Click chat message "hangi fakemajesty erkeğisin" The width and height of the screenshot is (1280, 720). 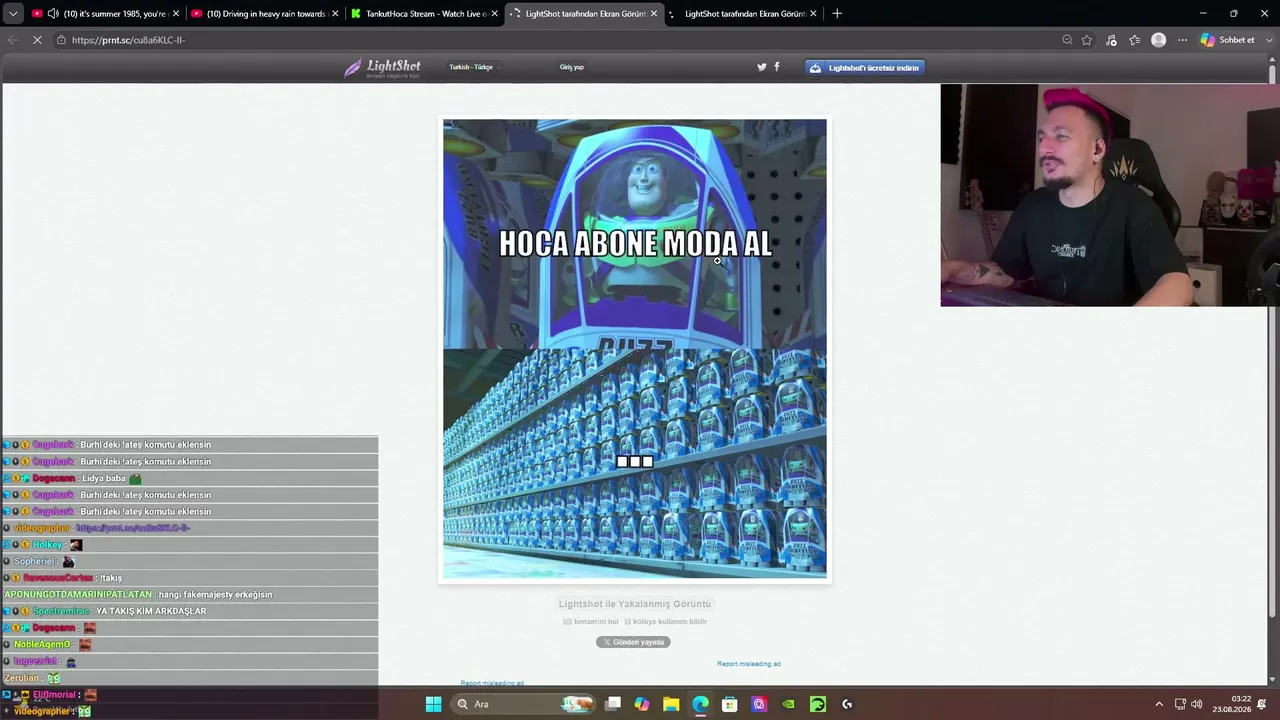[x=215, y=595]
